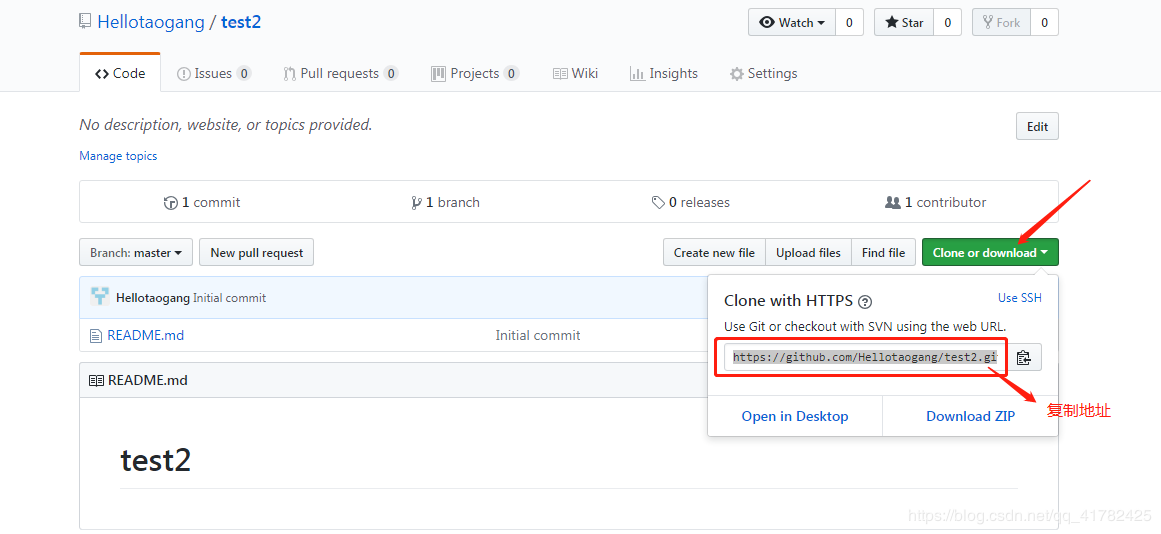Open the 1 commit history

[x=202, y=202]
